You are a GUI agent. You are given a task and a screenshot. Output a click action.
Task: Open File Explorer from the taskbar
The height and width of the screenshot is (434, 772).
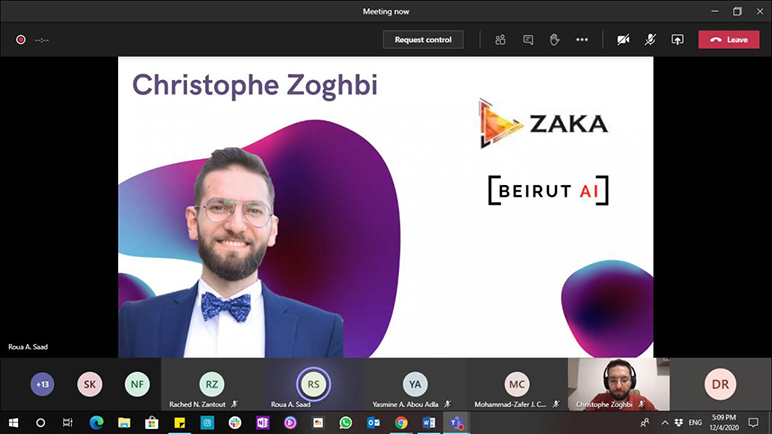(124, 423)
